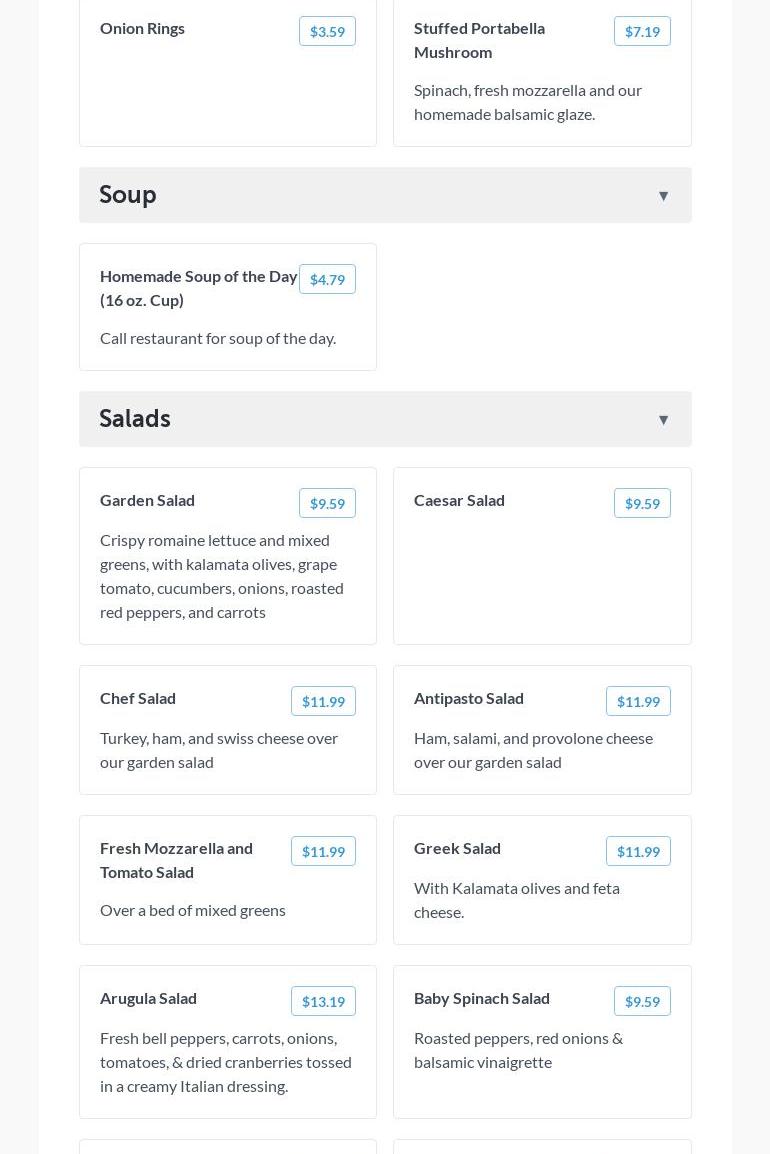Open the Garden Salad item title
This screenshot has height=1154, width=770.
(147, 500)
